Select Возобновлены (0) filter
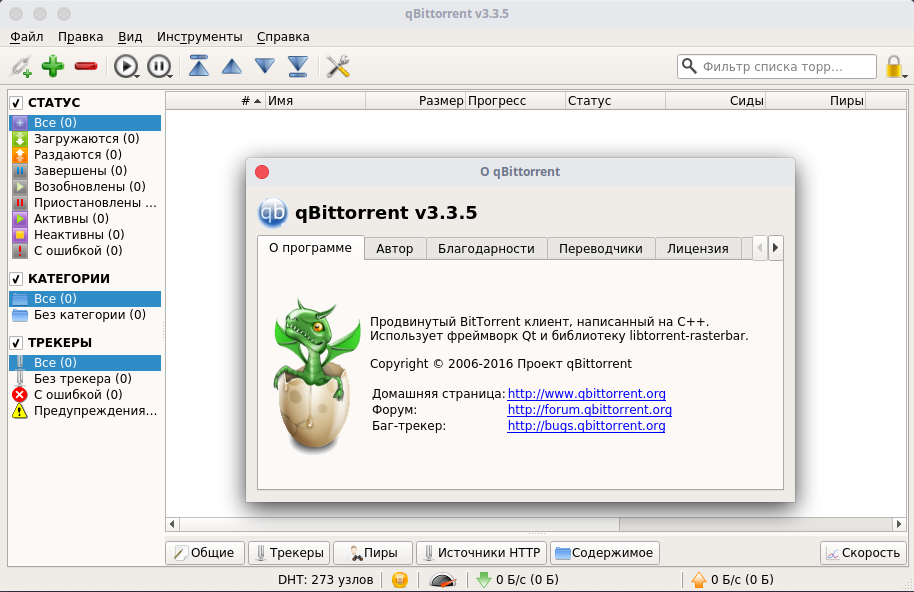Viewport: 914px width, 592px height. click(85, 186)
